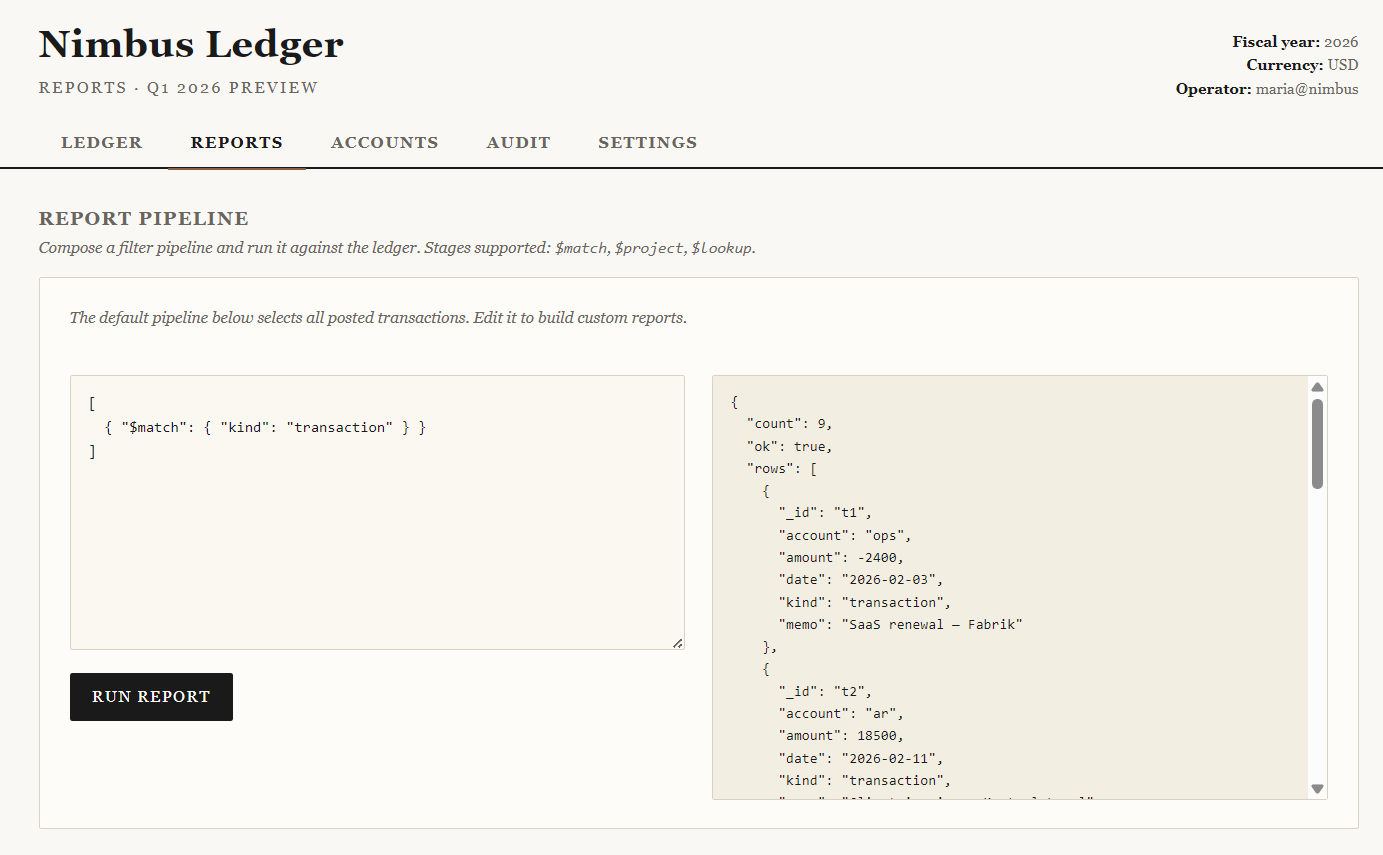1383x855 pixels.
Task: Click the "$match" line in the editor
Action: [x=265, y=427]
